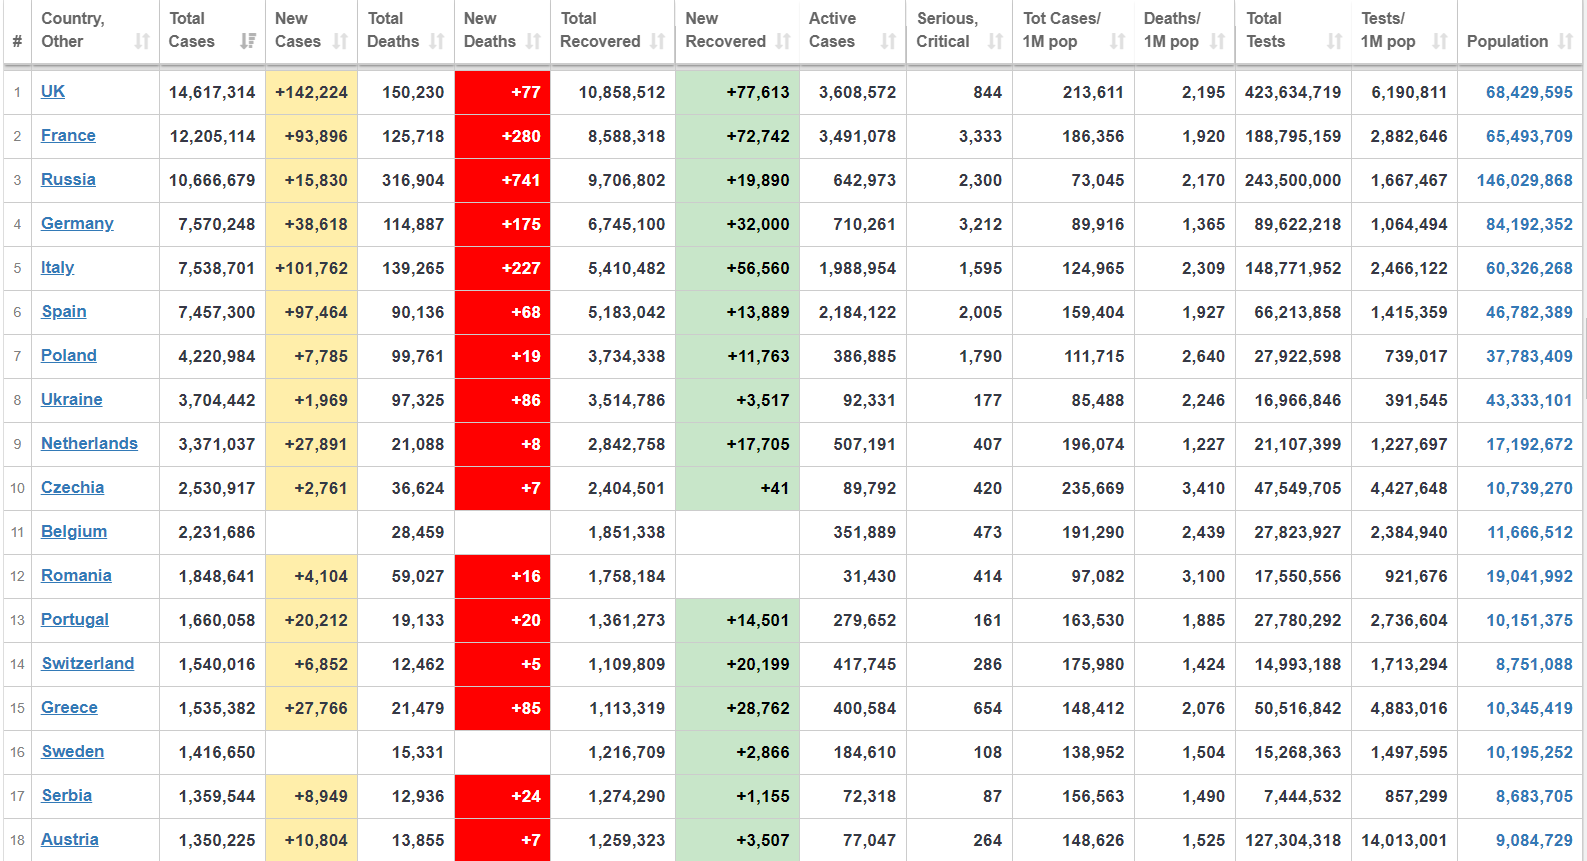1587x861 pixels.
Task: Select Russia new deaths cell +741
Action: coord(502,180)
